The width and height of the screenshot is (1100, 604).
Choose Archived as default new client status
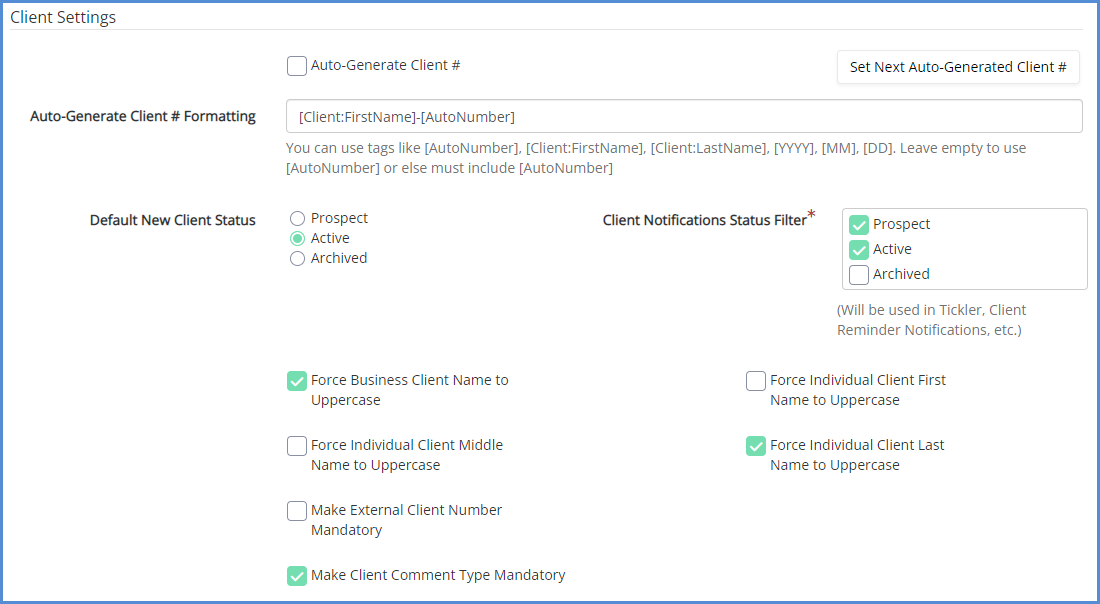coord(297,258)
